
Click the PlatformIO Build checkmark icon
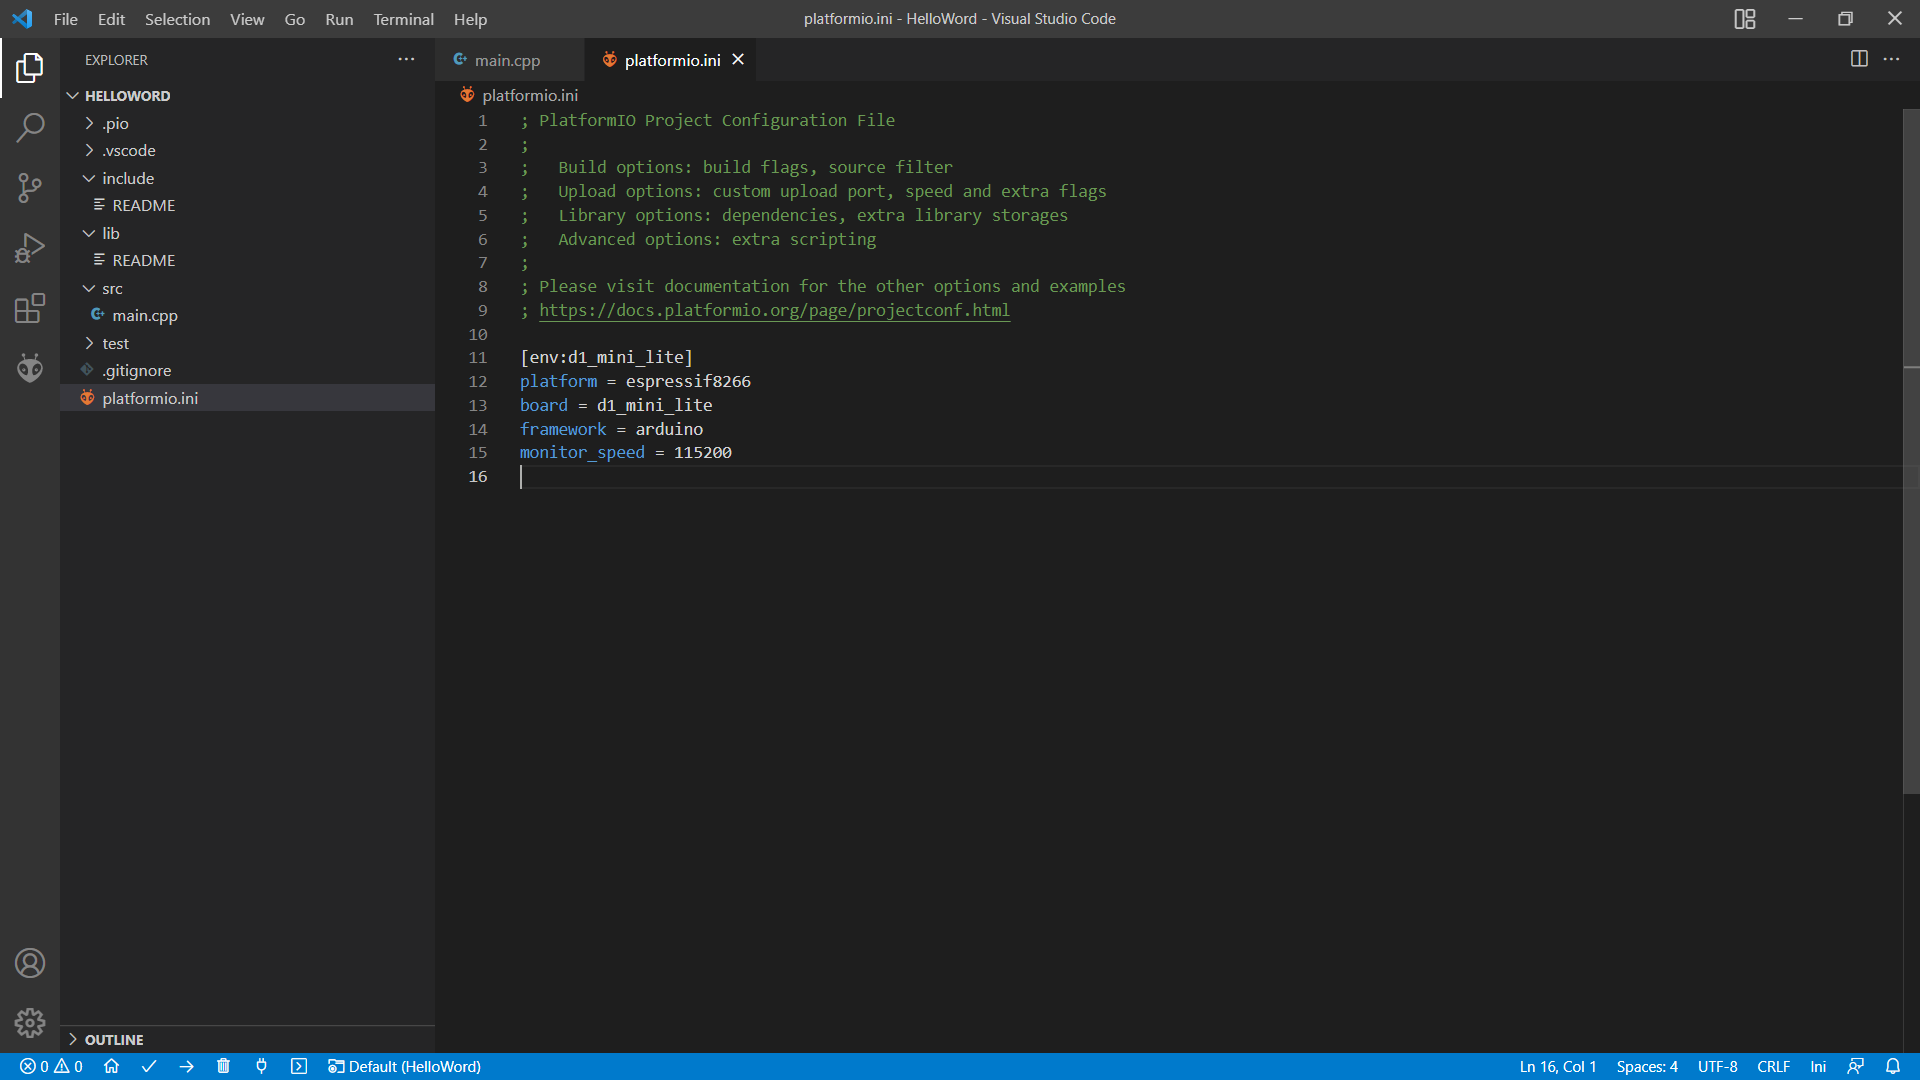pos(149,1066)
